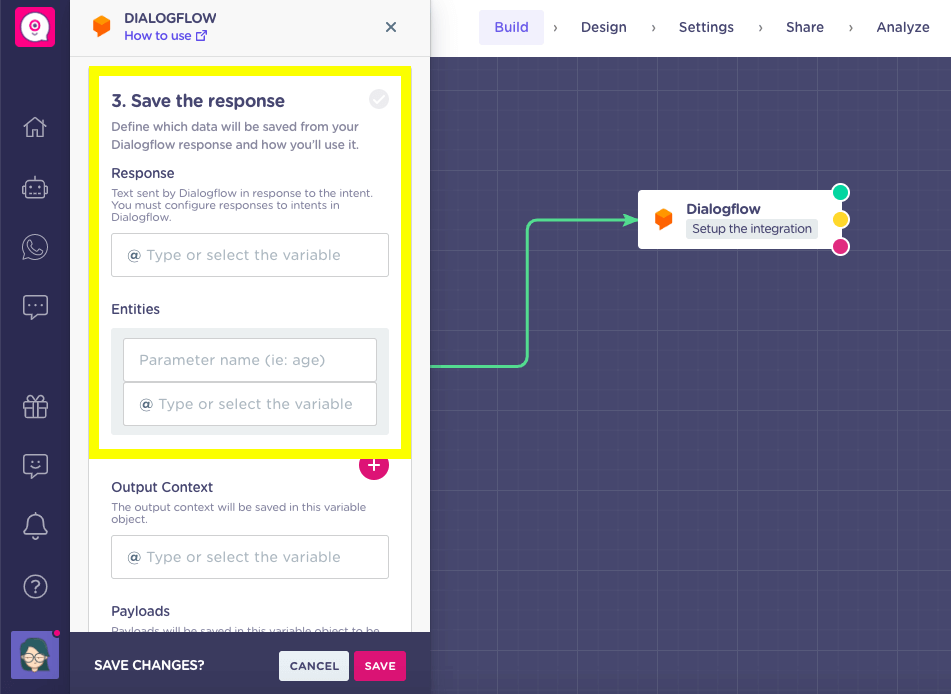Open the chats speech bubble icon
951x694 pixels.
pyautogui.click(x=35, y=307)
